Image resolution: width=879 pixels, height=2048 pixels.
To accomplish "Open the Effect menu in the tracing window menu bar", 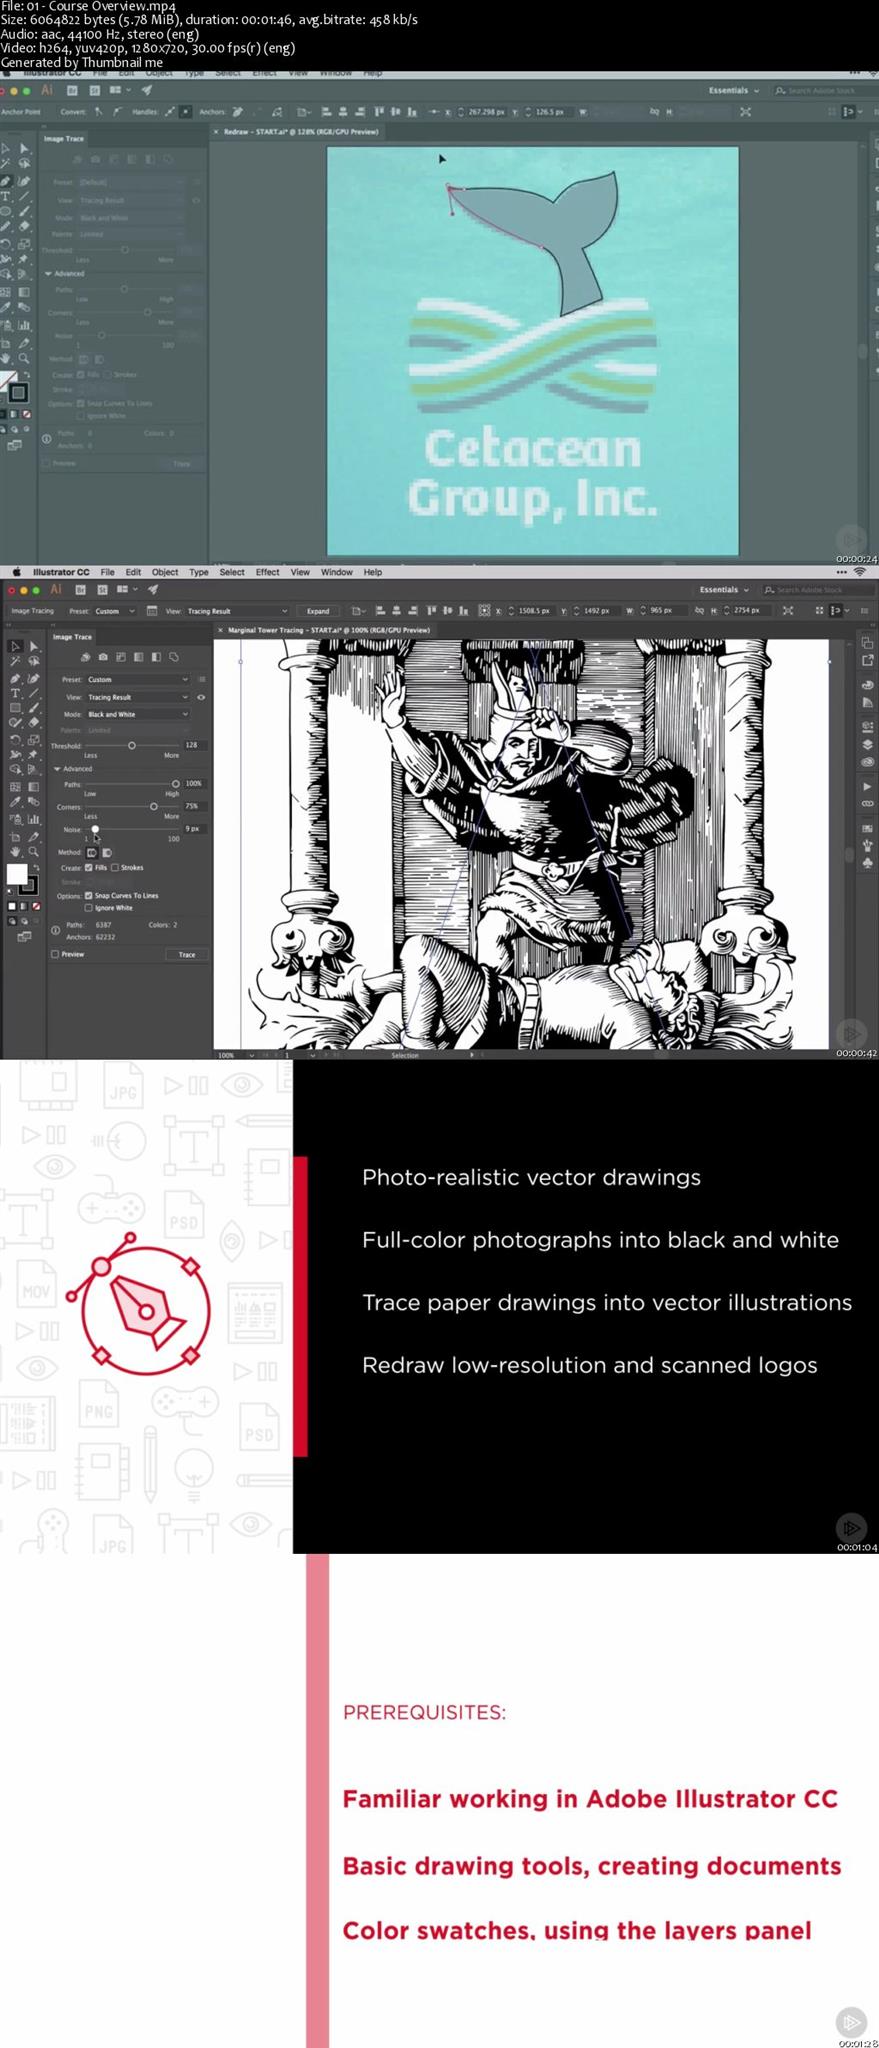I will point(267,572).
